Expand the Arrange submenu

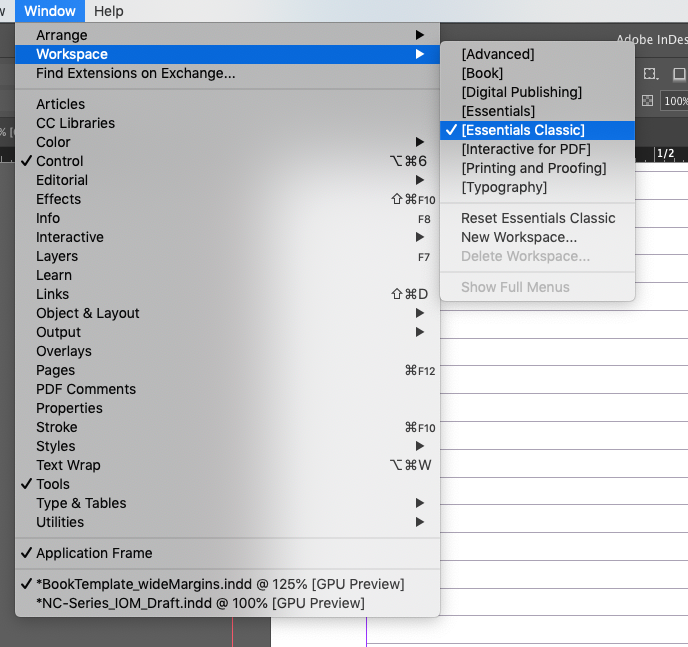point(227,35)
